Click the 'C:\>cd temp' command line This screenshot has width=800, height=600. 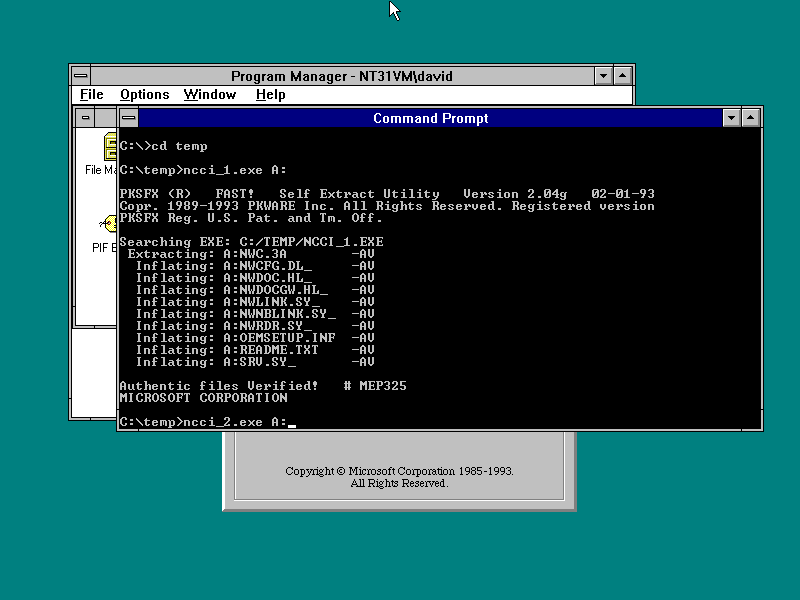pos(163,146)
